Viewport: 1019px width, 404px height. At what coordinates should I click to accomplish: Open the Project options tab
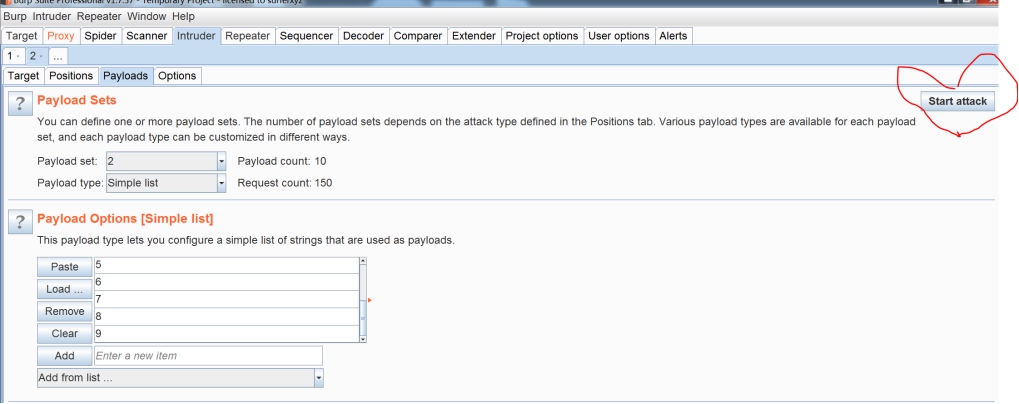pyautogui.click(x=542, y=36)
